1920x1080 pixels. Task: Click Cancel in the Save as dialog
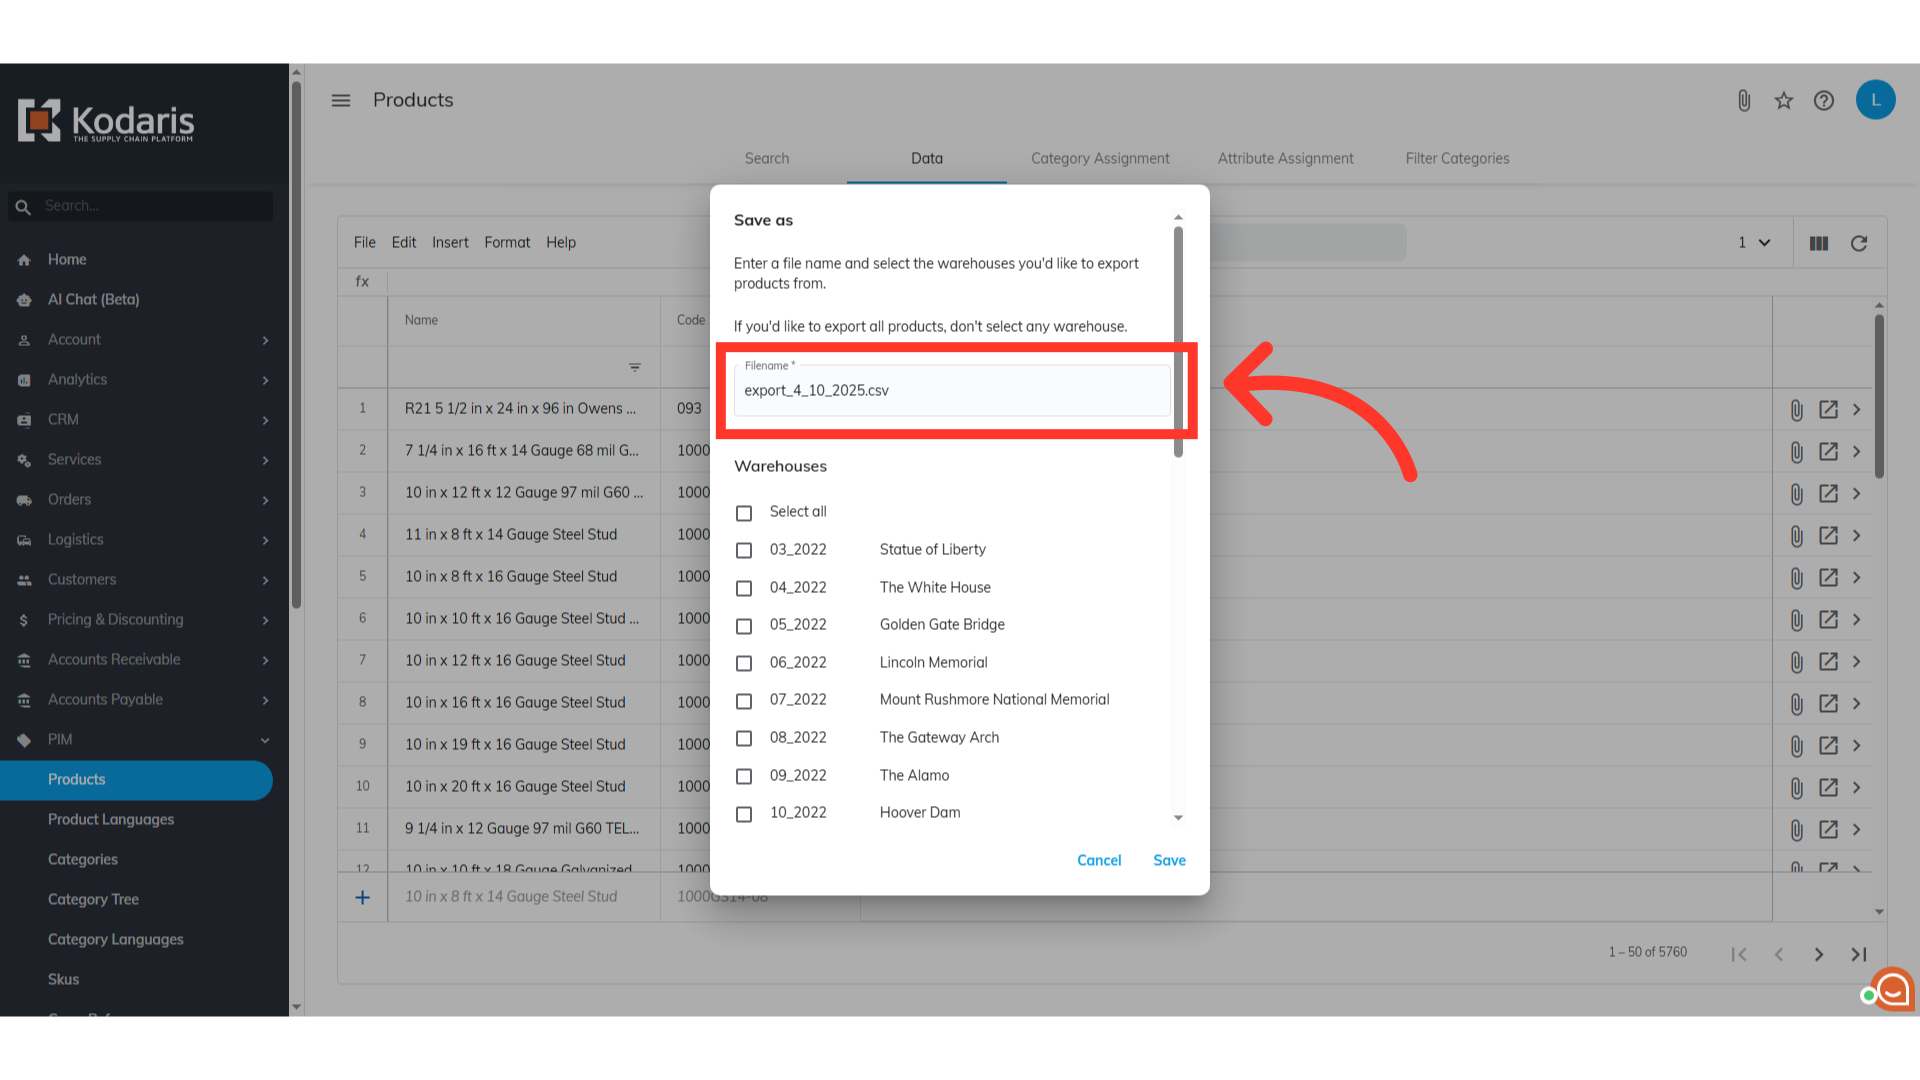[x=1099, y=860]
